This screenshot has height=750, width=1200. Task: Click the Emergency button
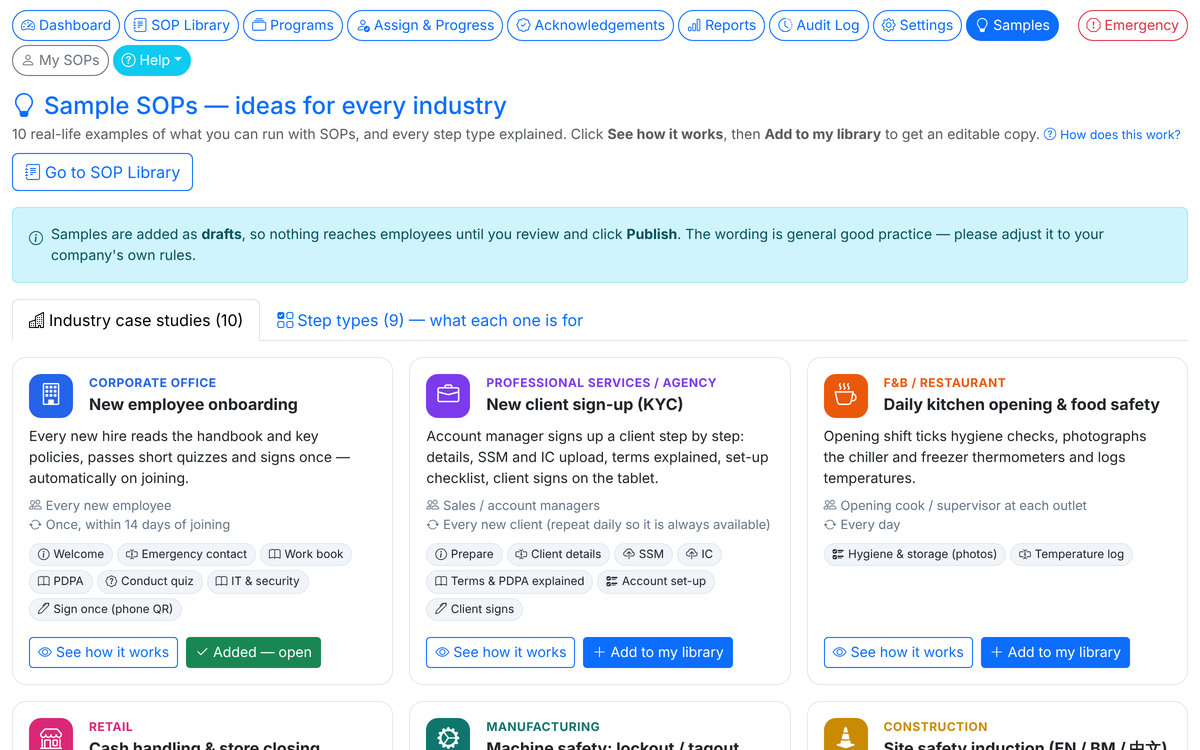1132,25
